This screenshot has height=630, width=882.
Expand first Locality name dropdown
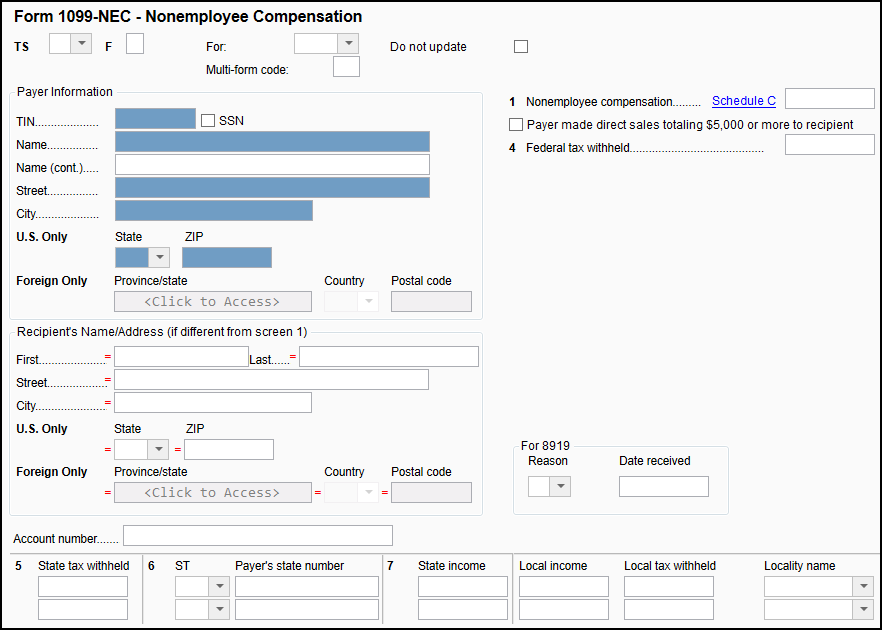862,587
